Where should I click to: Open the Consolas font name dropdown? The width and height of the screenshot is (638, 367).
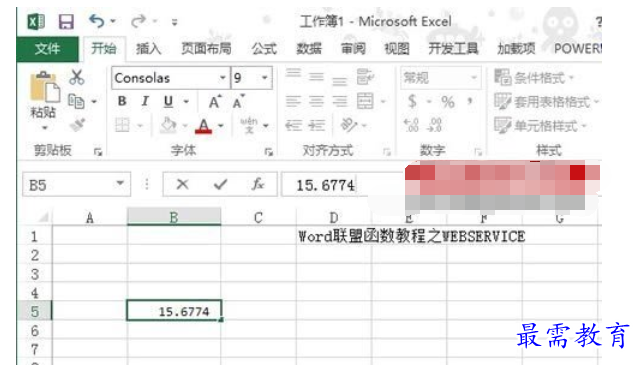pyautogui.click(x=222, y=77)
